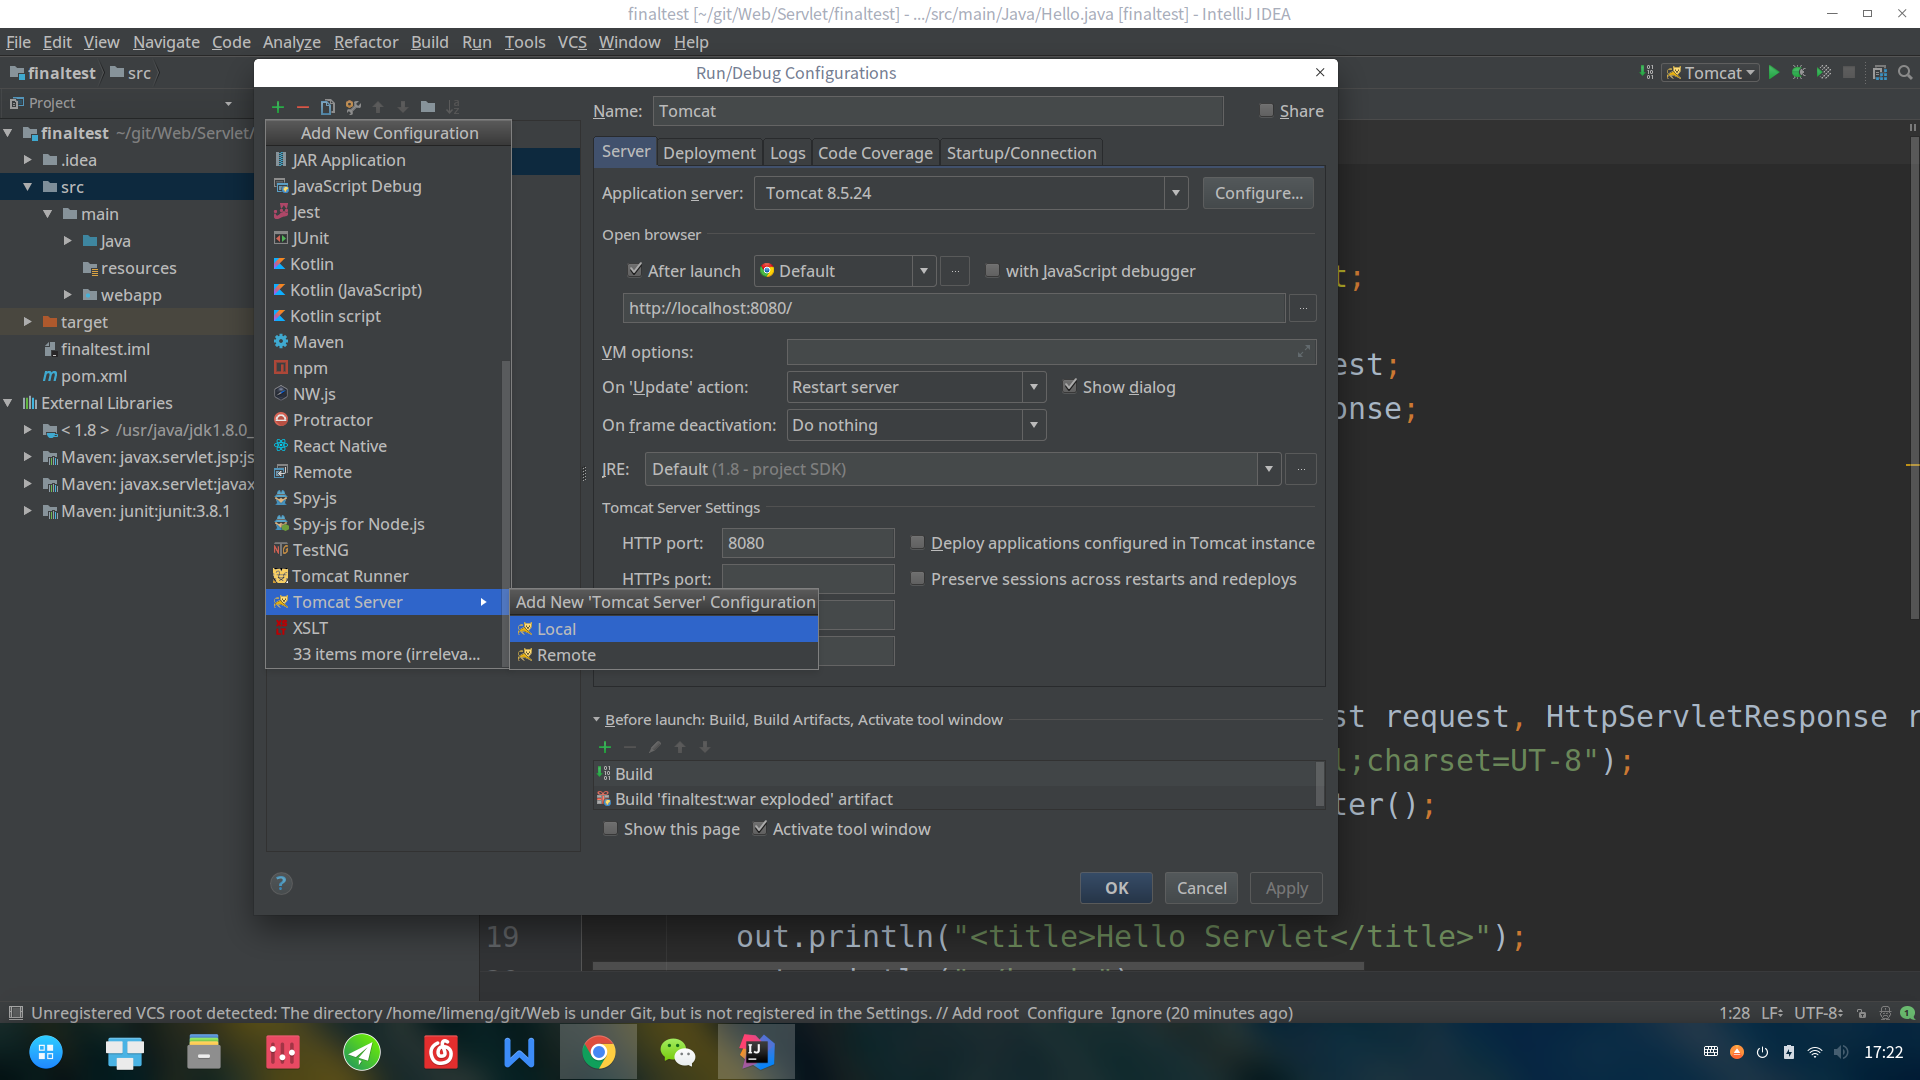
Task: Select Remote in Tomcat Server submenu
Action: click(x=664, y=655)
